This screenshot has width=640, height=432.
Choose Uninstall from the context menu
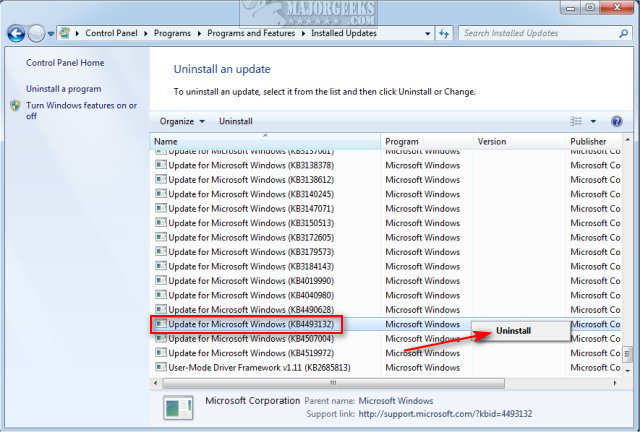tap(521, 331)
